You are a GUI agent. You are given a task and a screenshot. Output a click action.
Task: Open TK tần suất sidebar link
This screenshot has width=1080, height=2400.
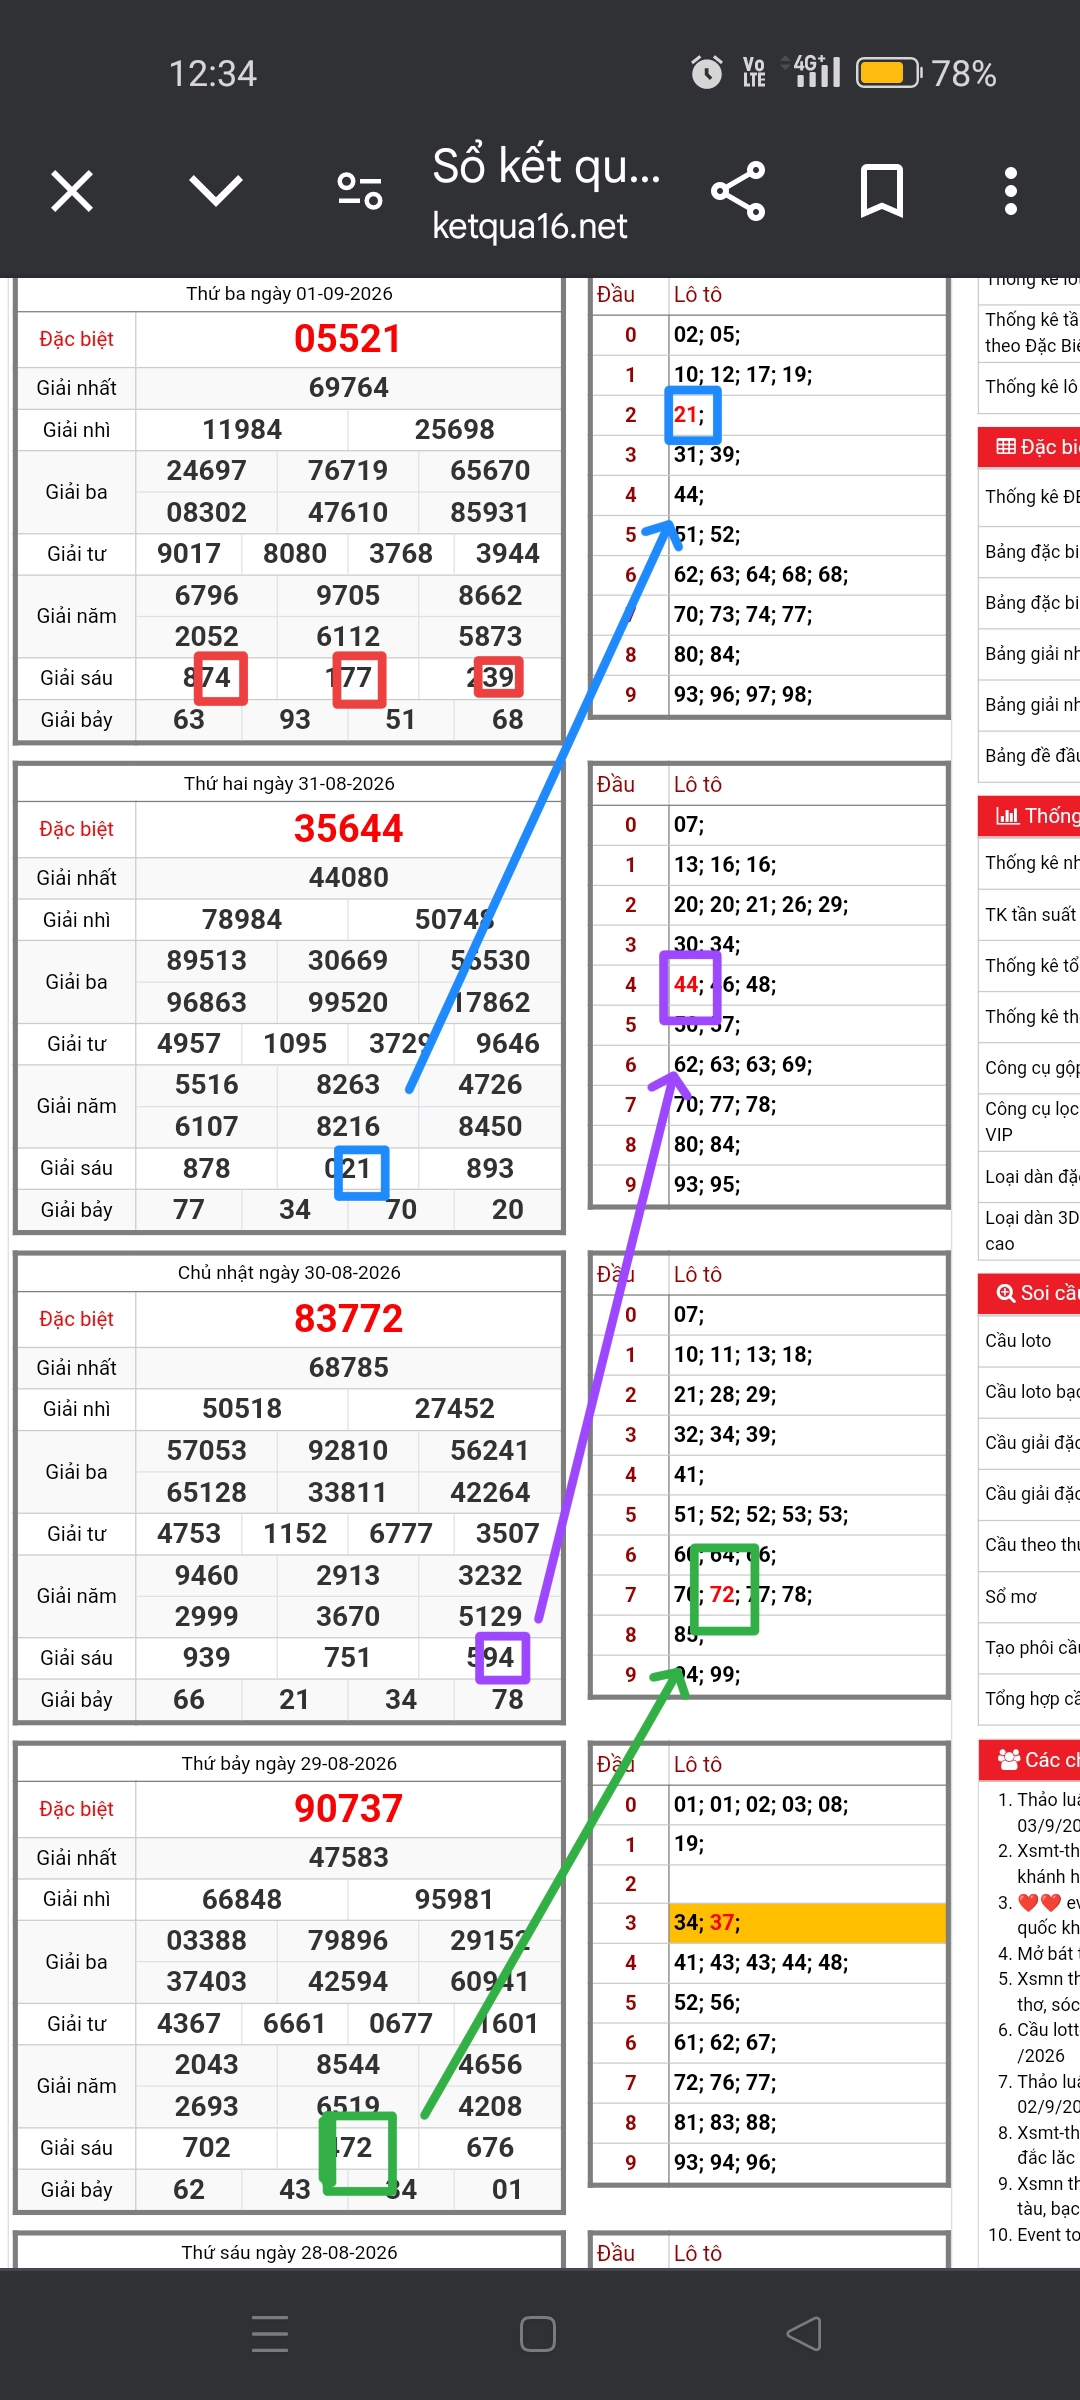click(x=1031, y=914)
